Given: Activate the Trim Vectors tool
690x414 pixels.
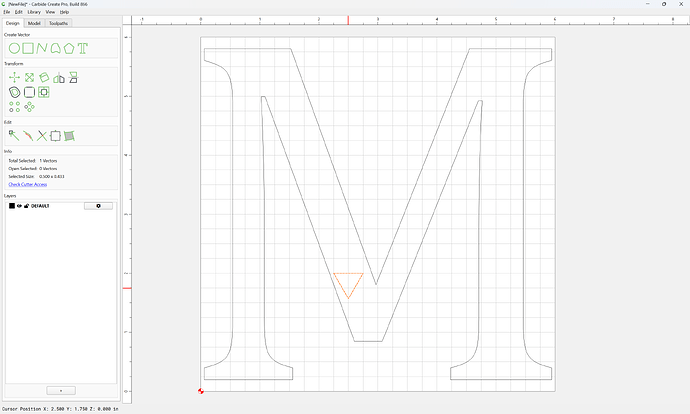Looking at the screenshot, I should coord(28,136).
